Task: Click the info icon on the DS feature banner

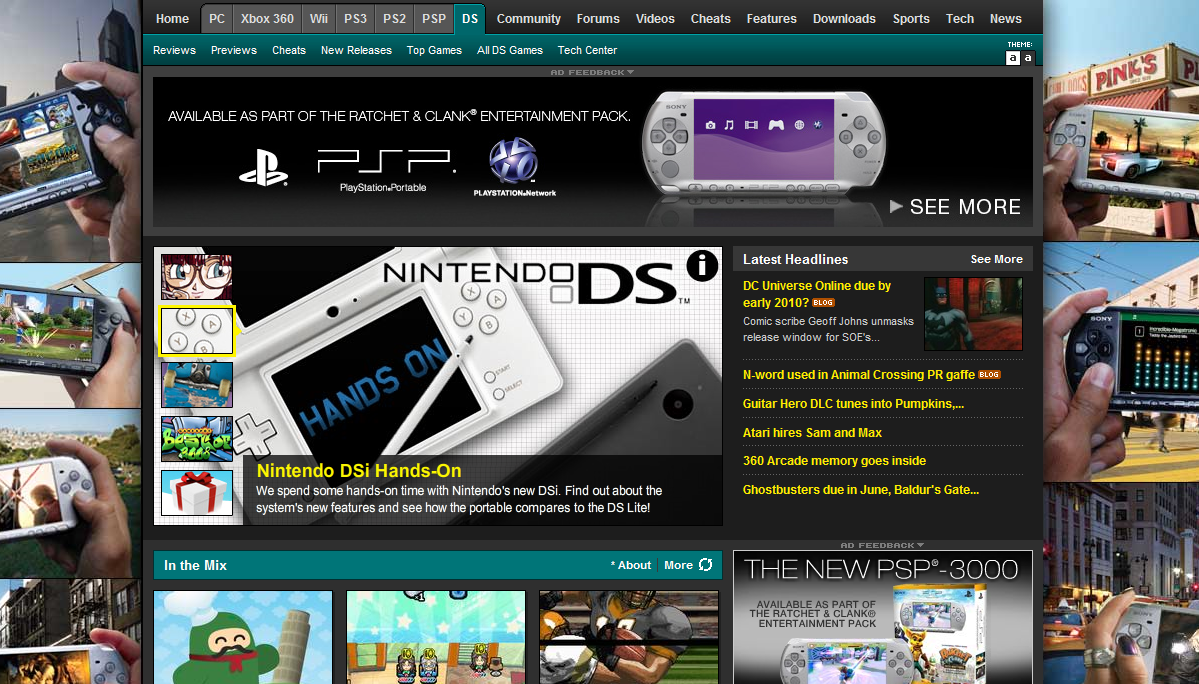Action: tap(702, 265)
